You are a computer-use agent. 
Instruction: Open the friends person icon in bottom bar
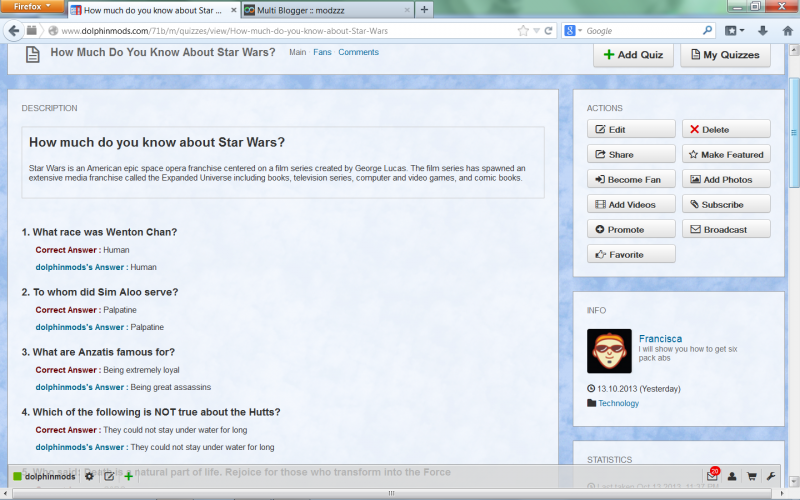[x=732, y=477]
